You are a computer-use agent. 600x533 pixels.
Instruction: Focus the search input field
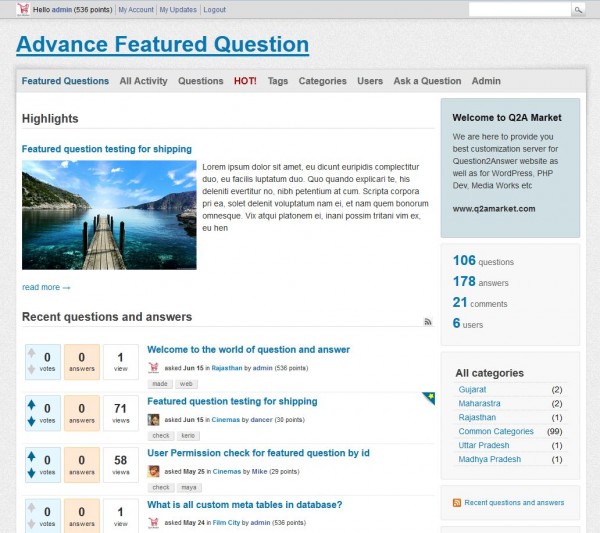click(x=518, y=9)
